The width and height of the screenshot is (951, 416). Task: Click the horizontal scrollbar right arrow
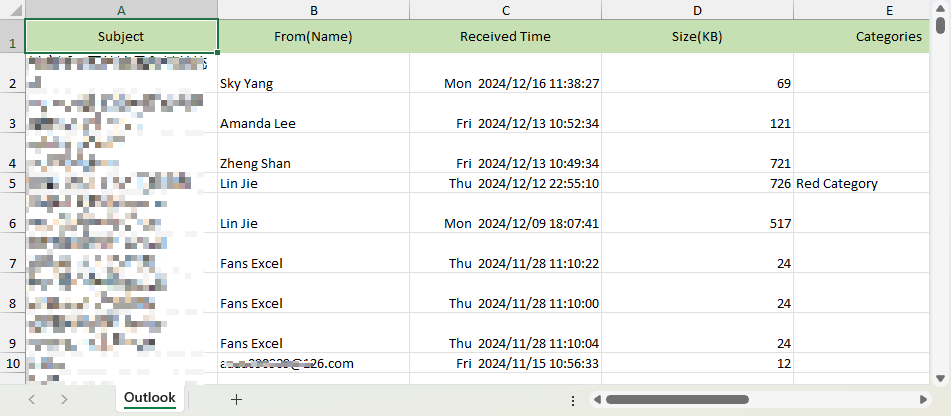[x=925, y=399]
